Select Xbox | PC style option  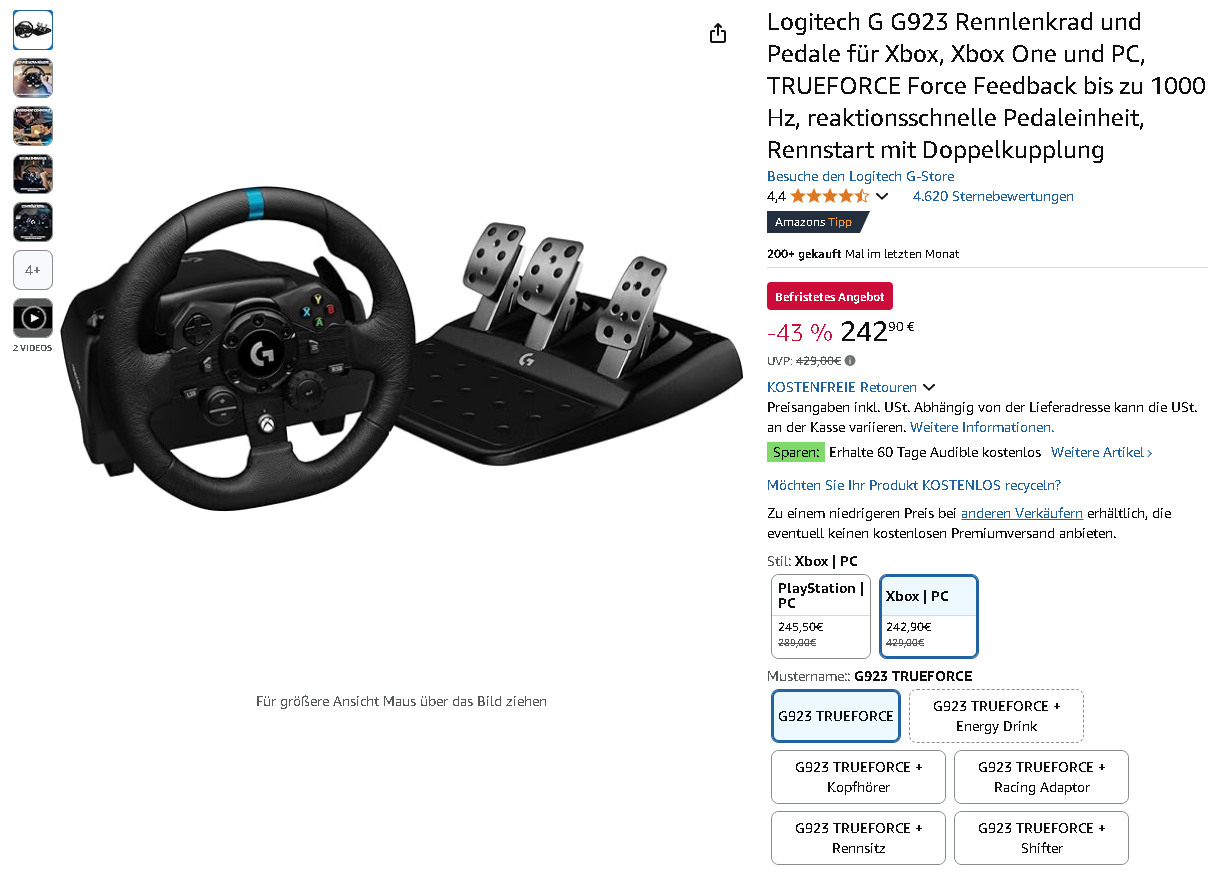pyautogui.click(x=929, y=616)
